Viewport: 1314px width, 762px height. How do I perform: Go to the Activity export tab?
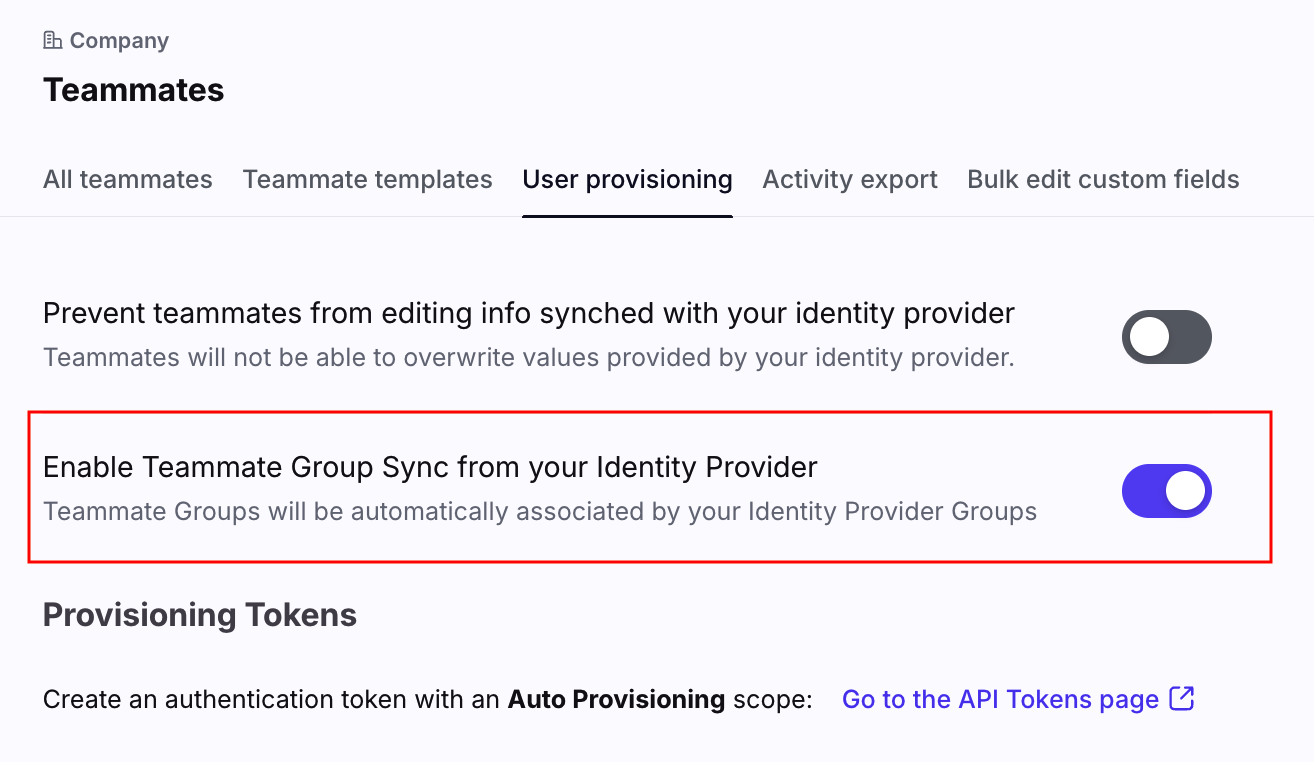pos(850,180)
